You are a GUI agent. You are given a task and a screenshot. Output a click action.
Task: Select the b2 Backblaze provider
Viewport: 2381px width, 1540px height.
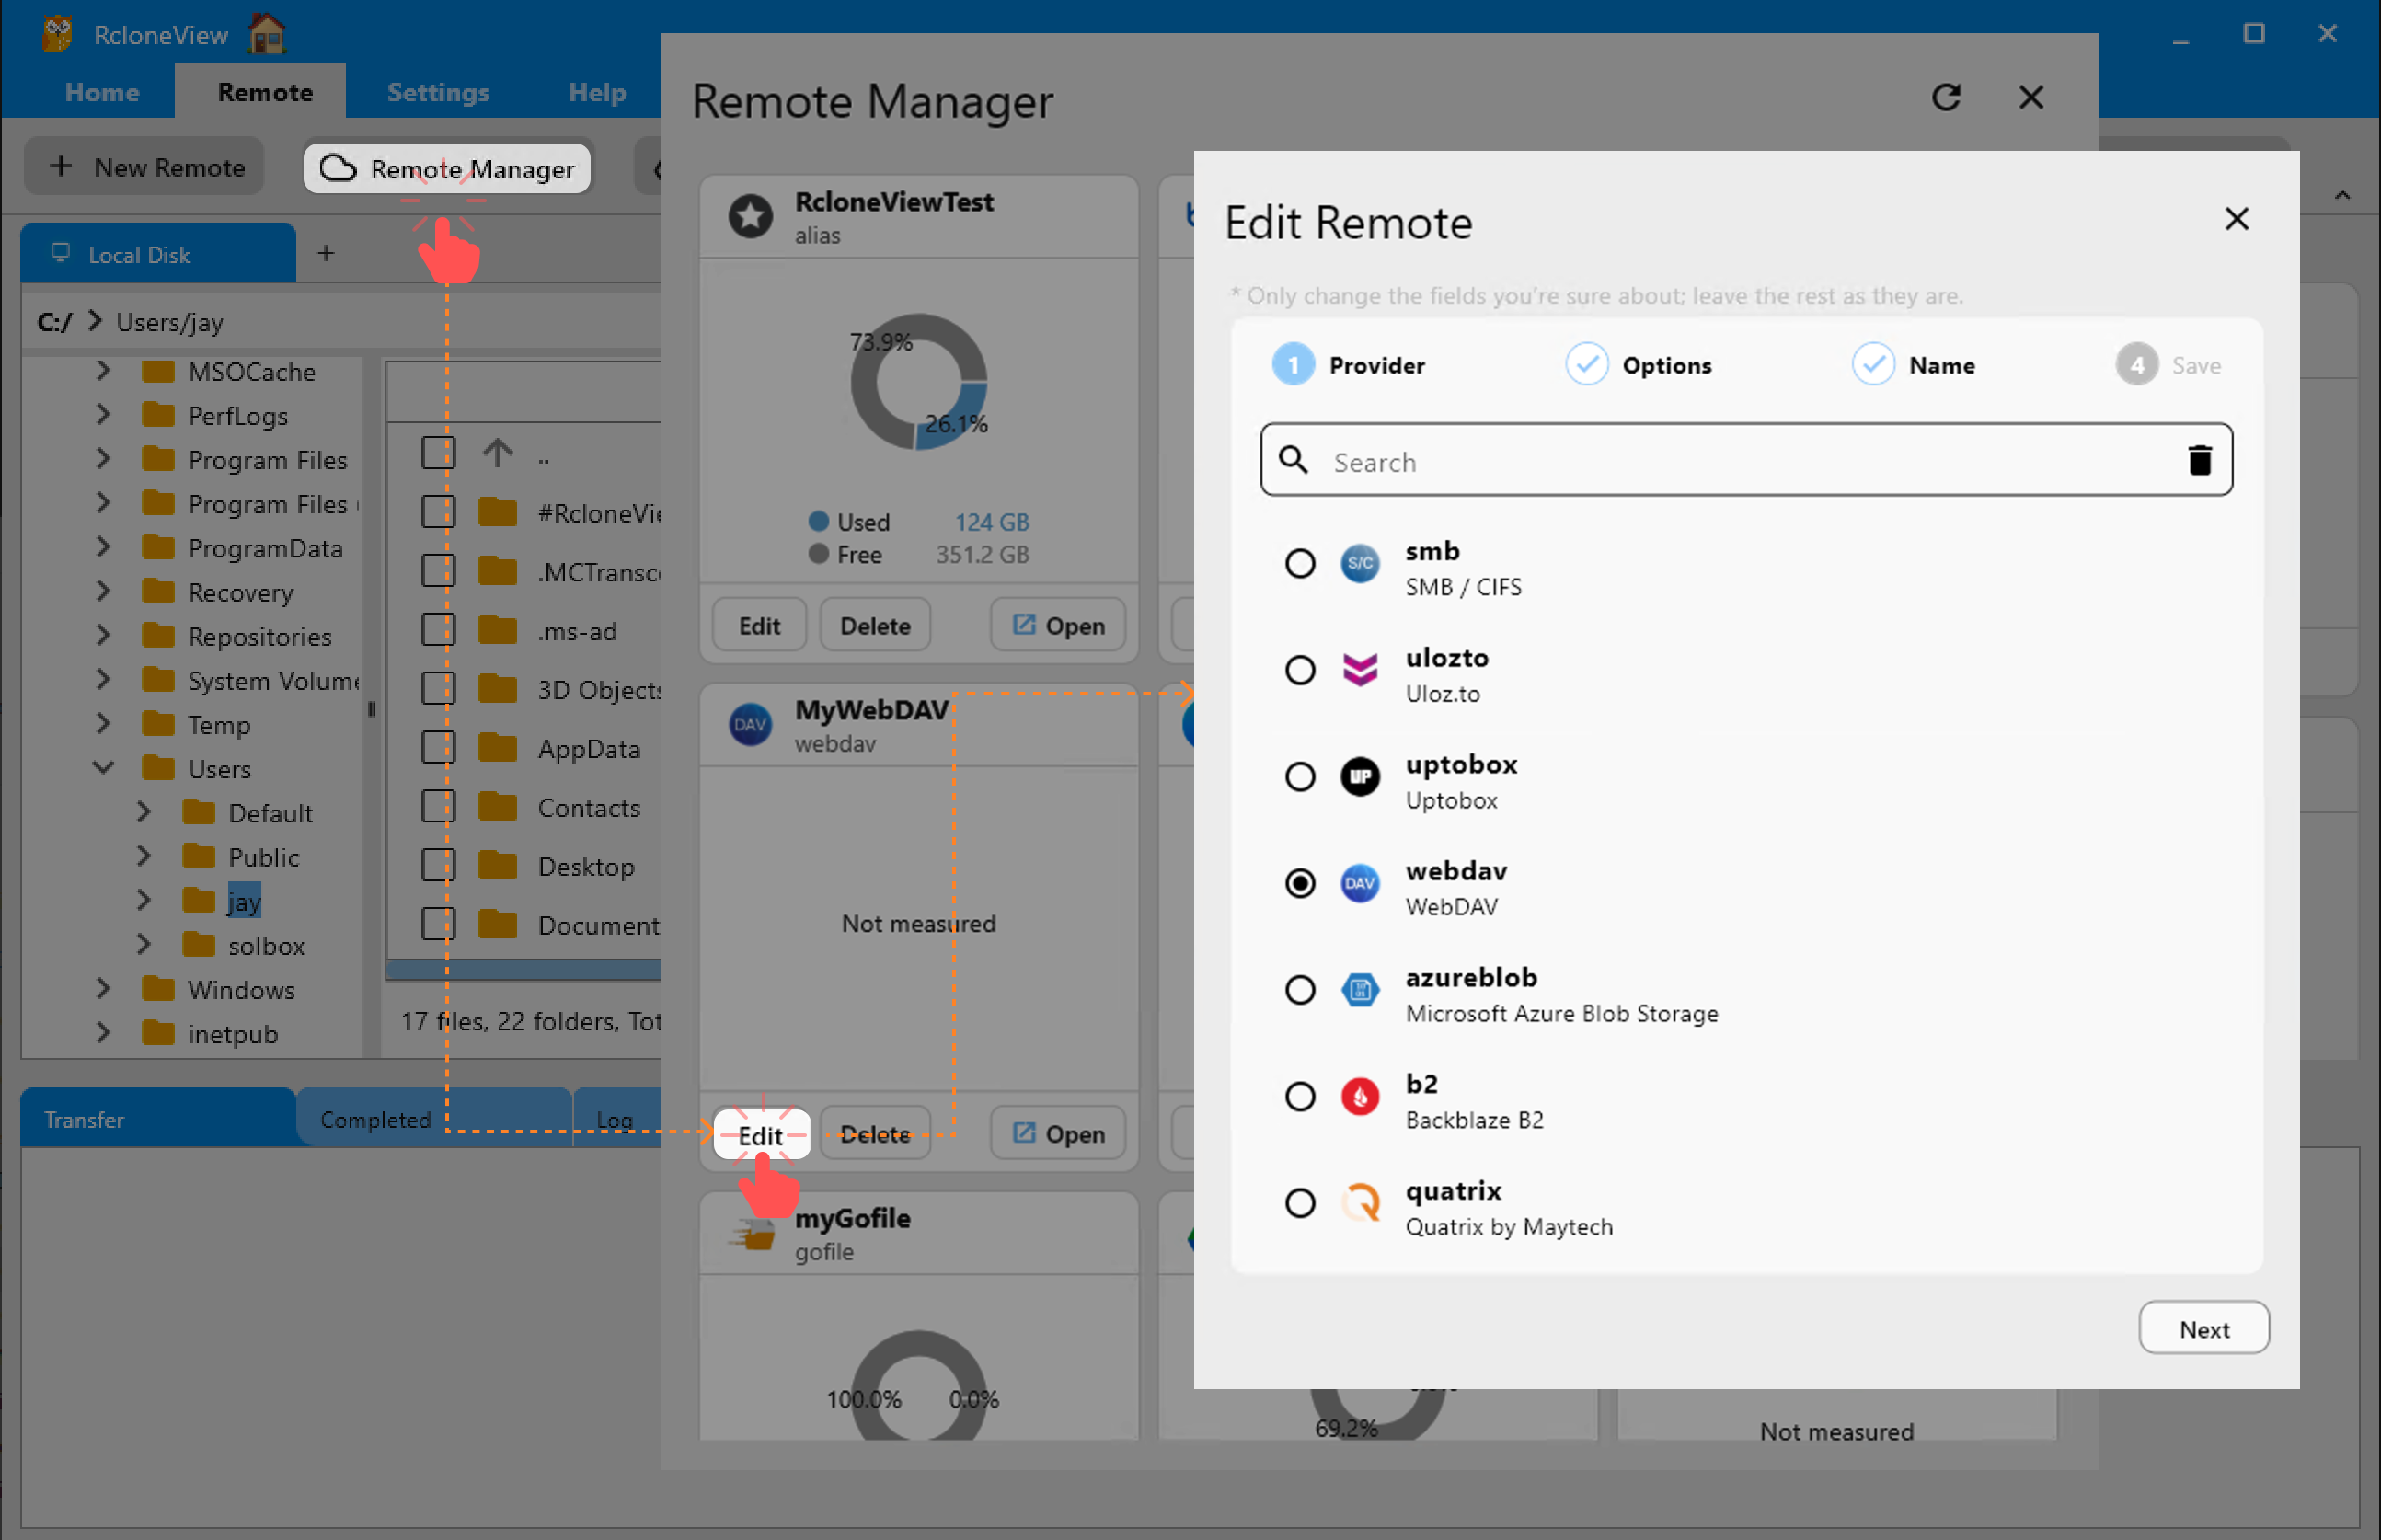click(1300, 1096)
